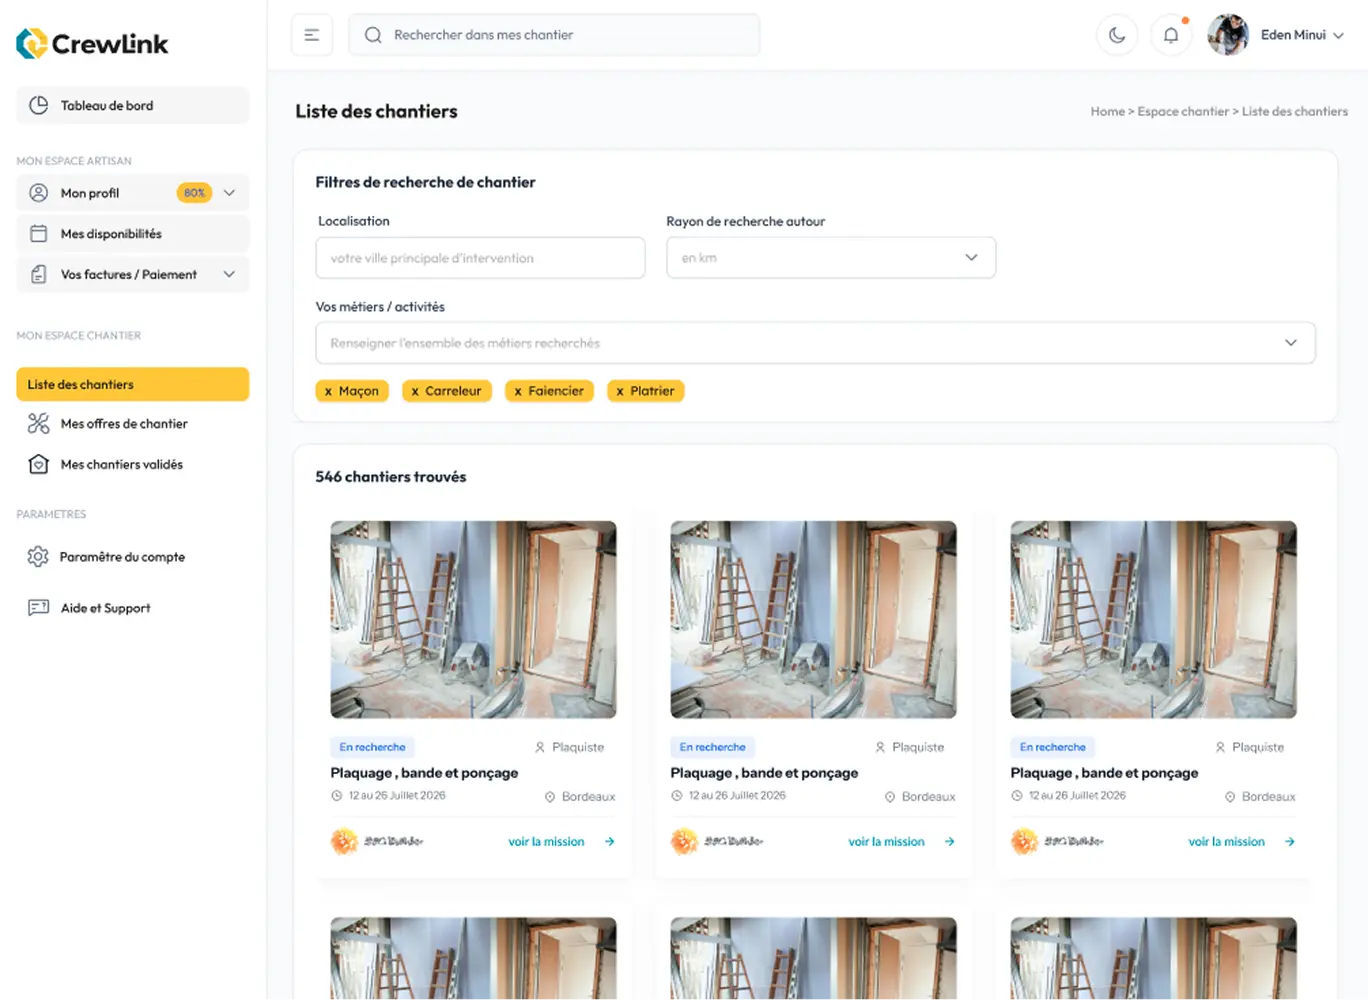Expand Vos factures / Paiement chevron

[229, 274]
